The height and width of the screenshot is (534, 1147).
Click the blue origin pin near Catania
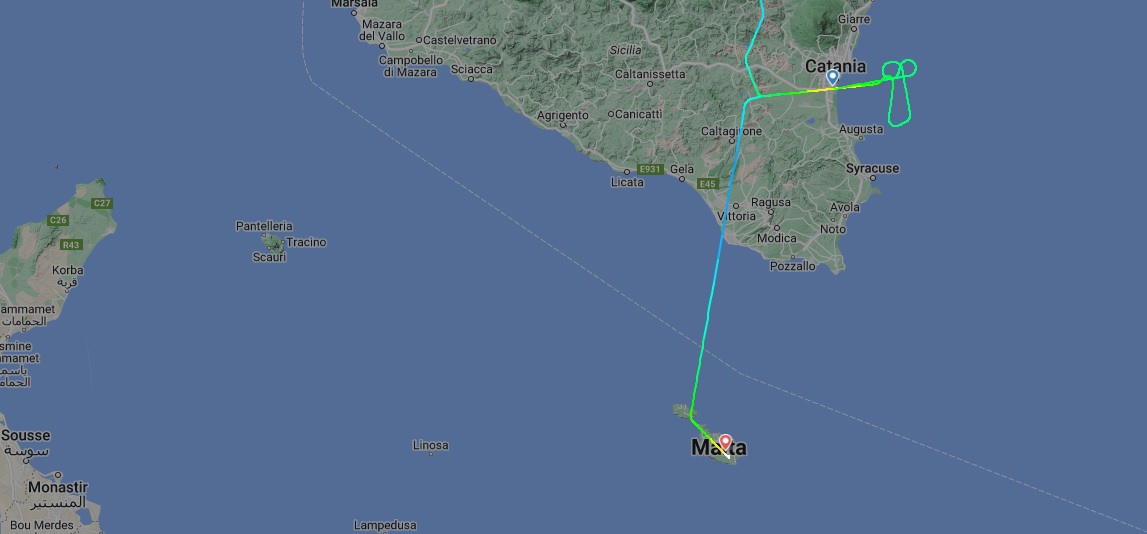[832, 78]
